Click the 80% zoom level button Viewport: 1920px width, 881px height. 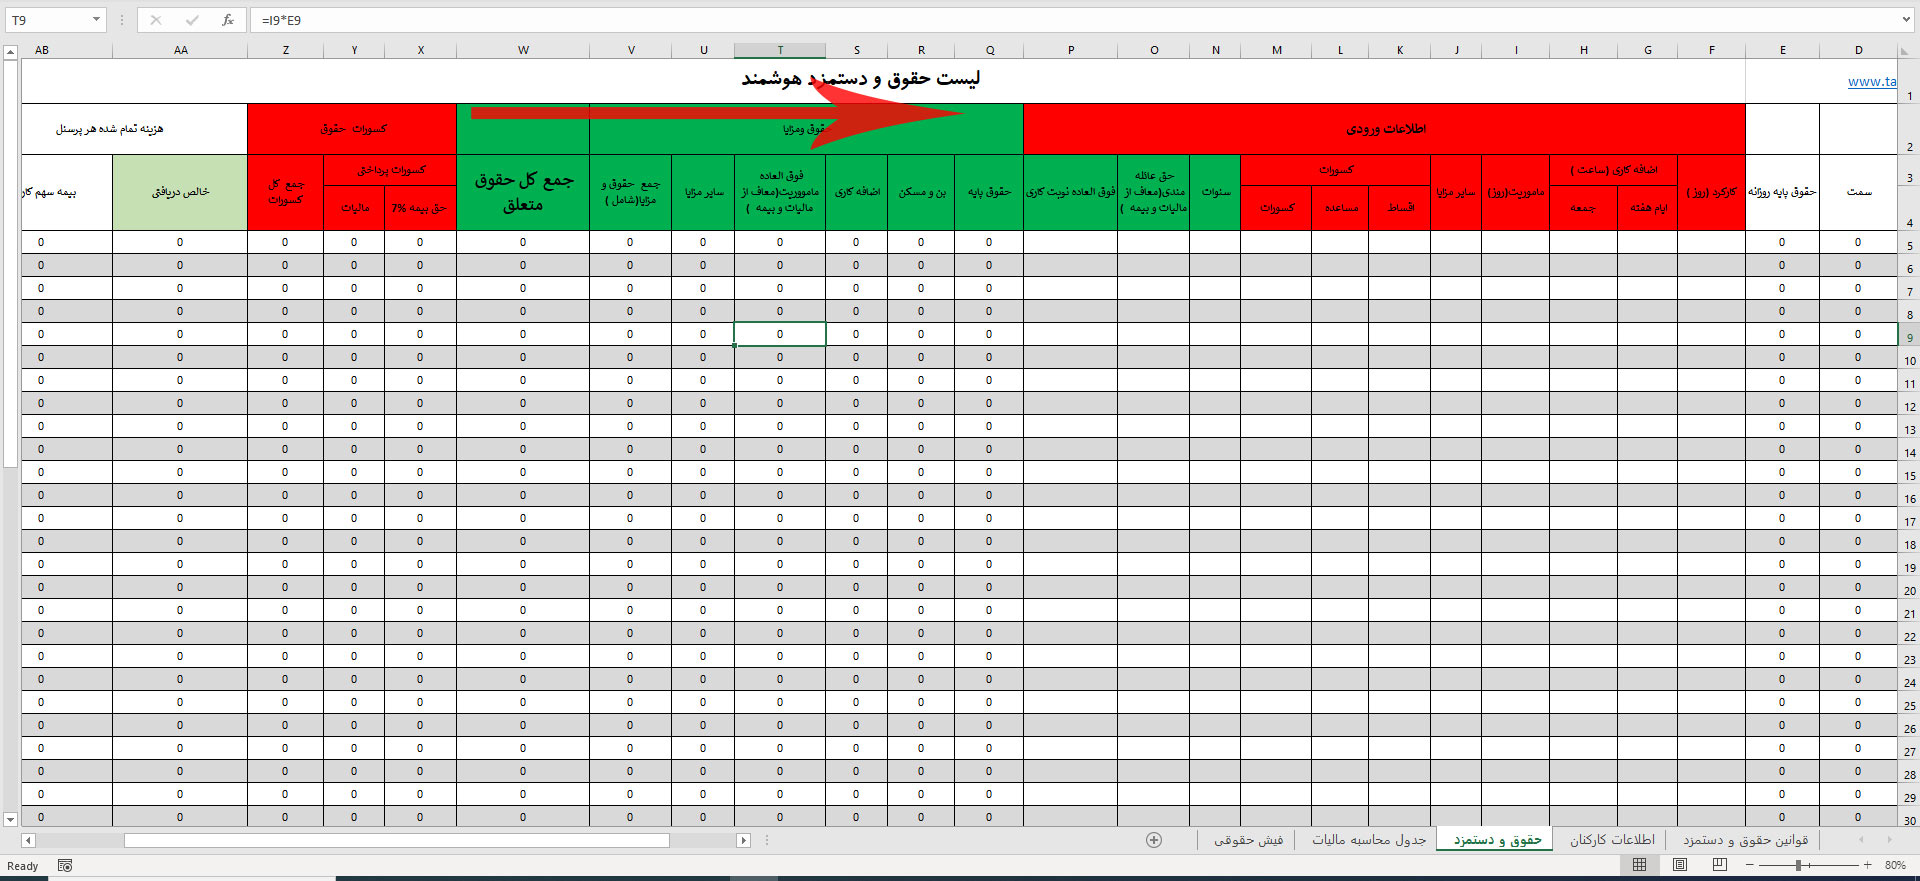[x=1895, y=865]
